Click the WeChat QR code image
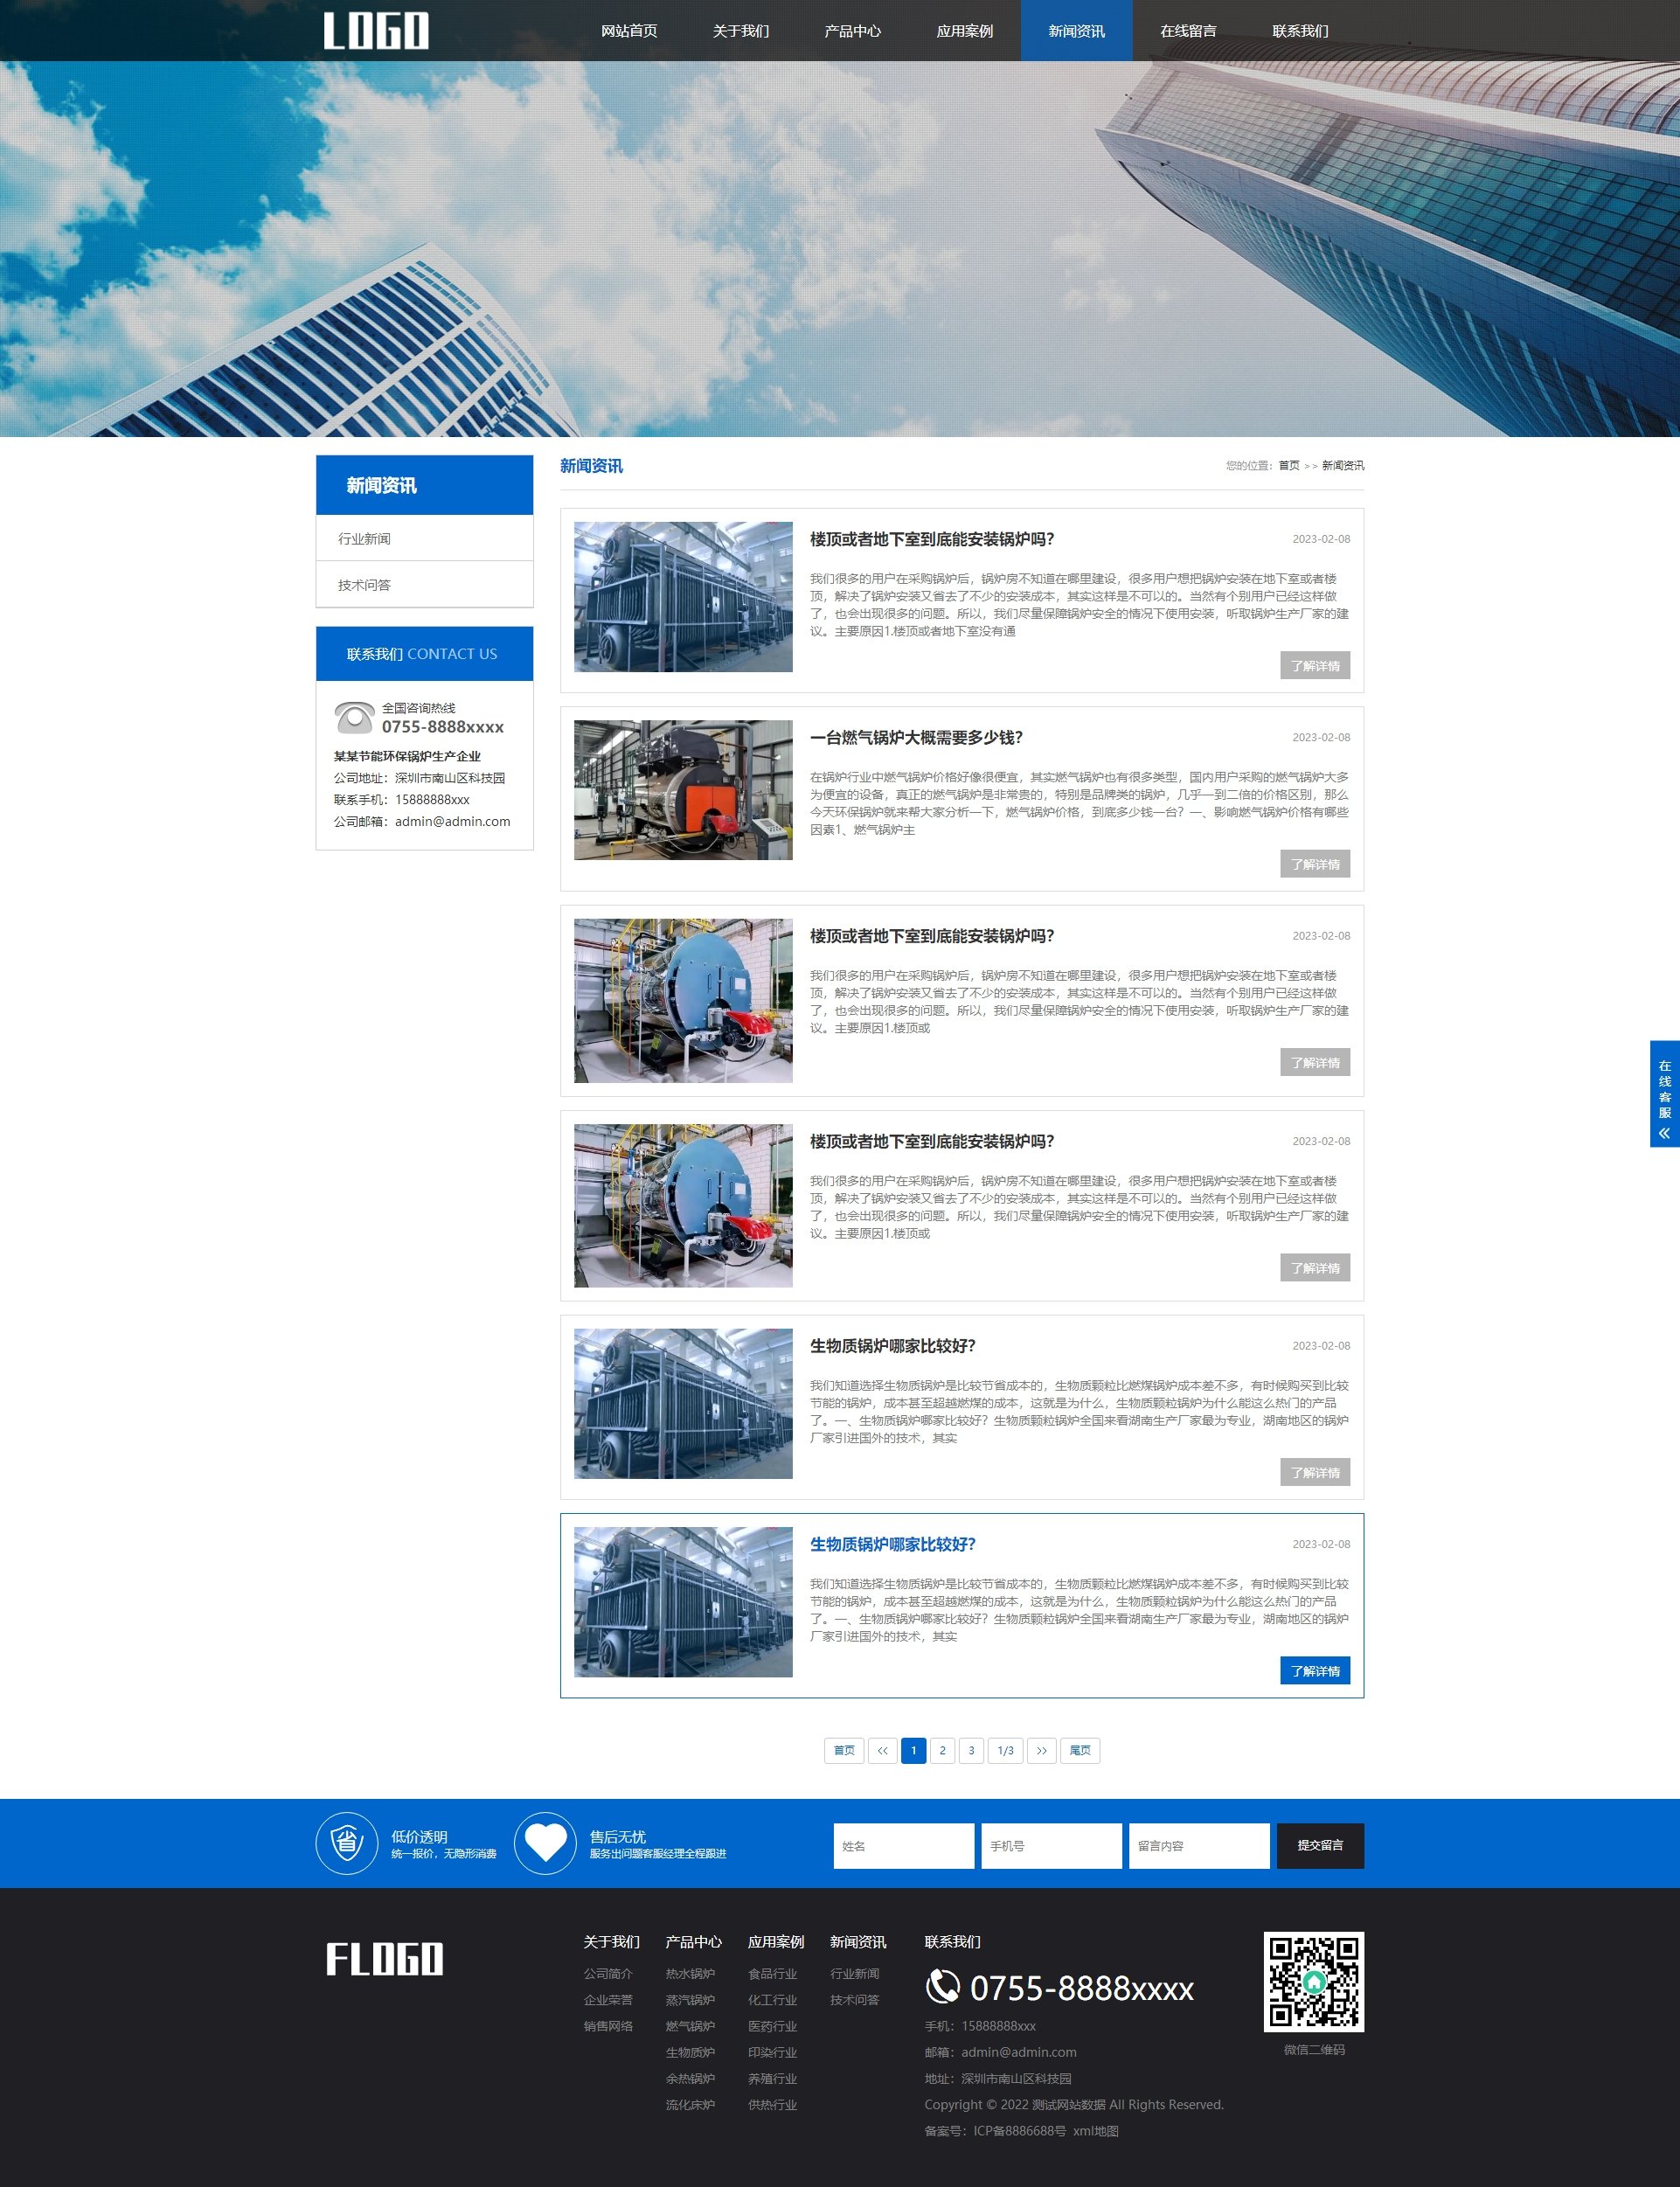1680x2187 pixels. (x=1313, y=1980)
